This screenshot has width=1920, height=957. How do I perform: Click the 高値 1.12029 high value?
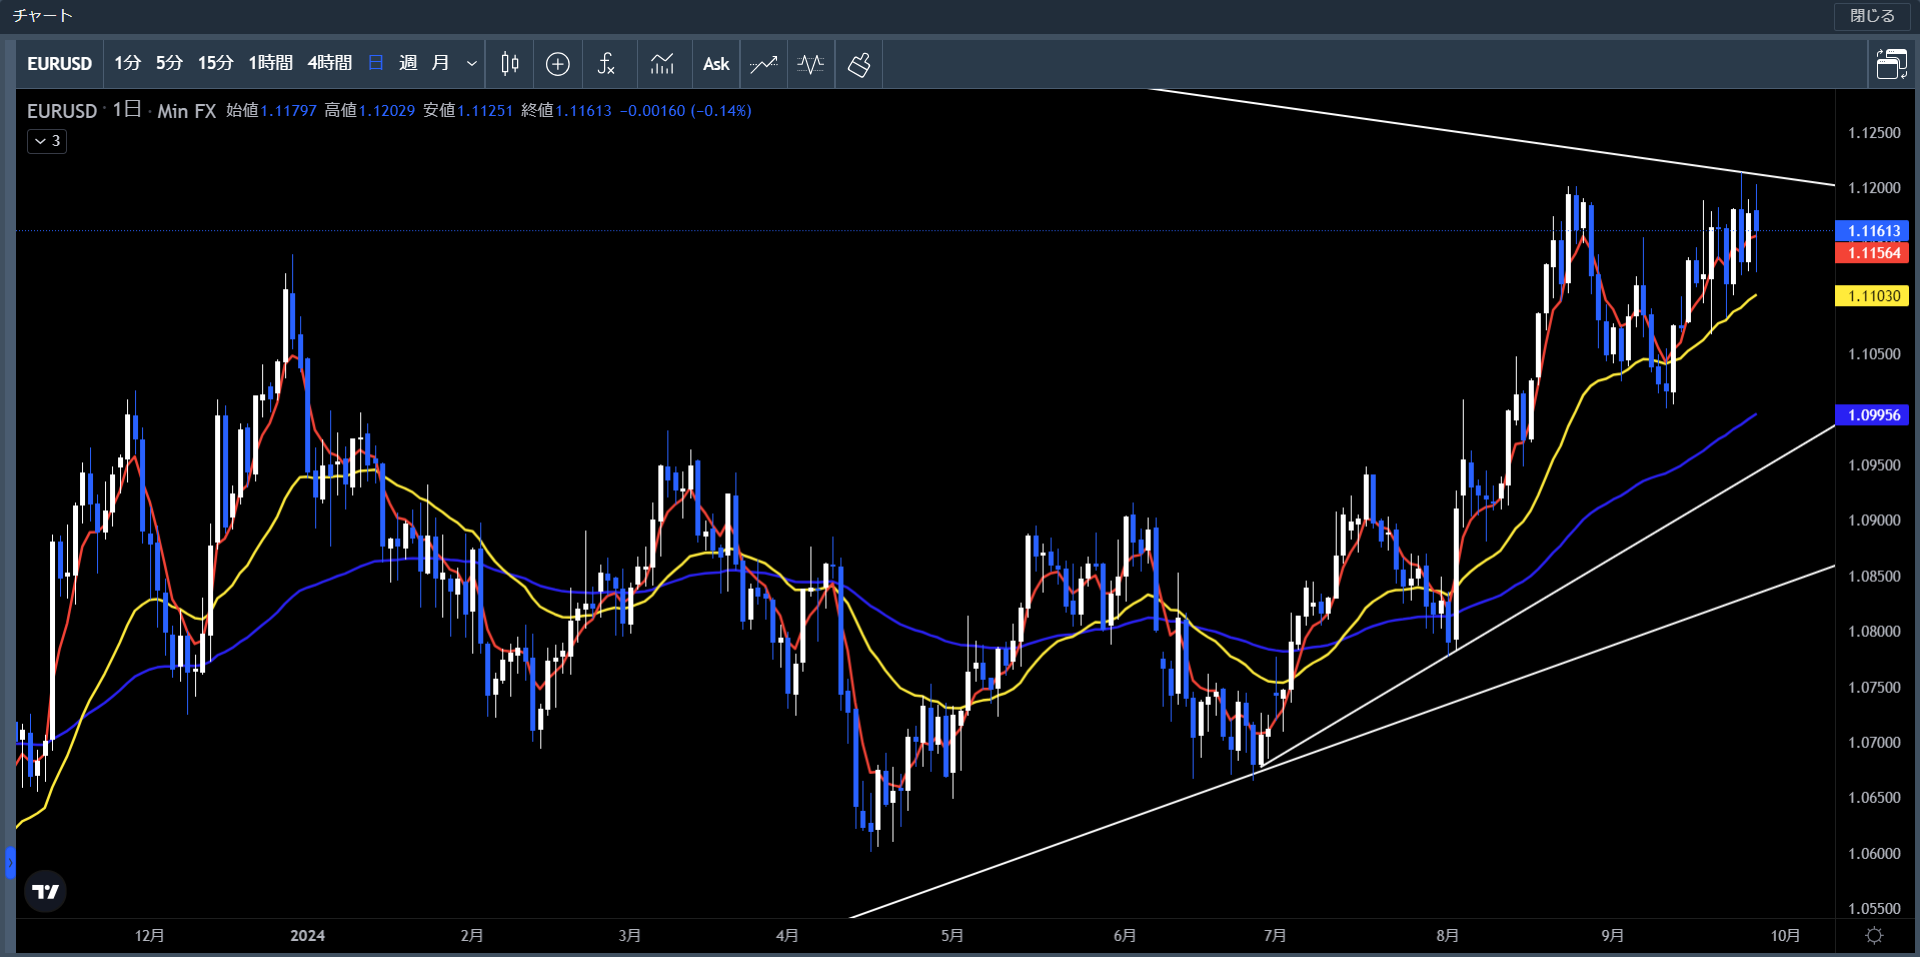point(369,111)
